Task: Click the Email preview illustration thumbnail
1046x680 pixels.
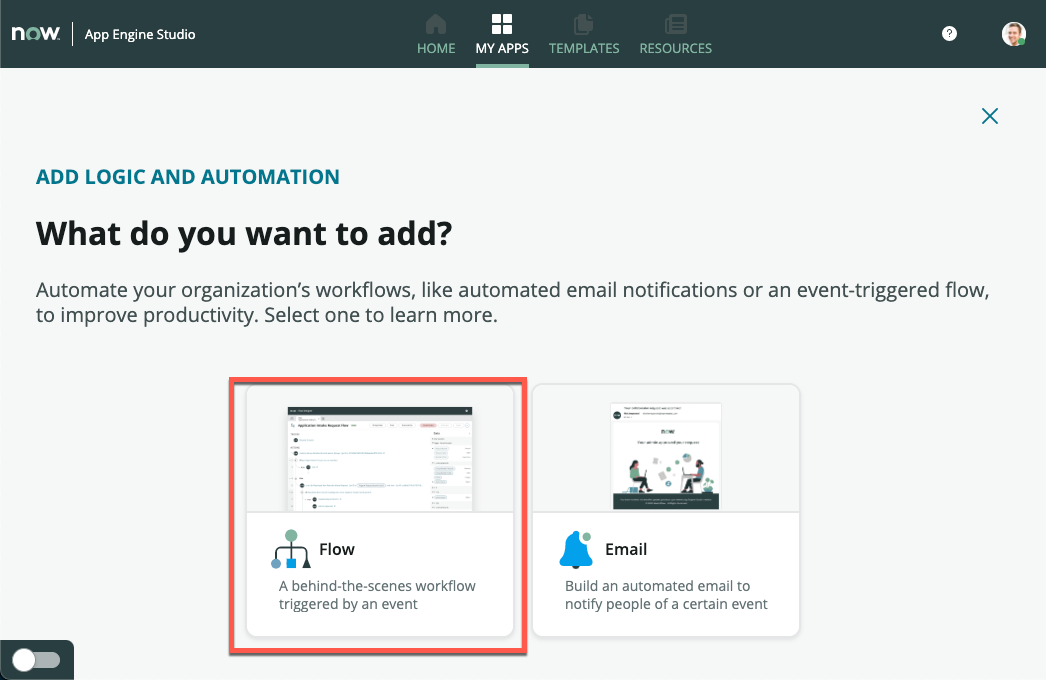Action: [666, 457]
